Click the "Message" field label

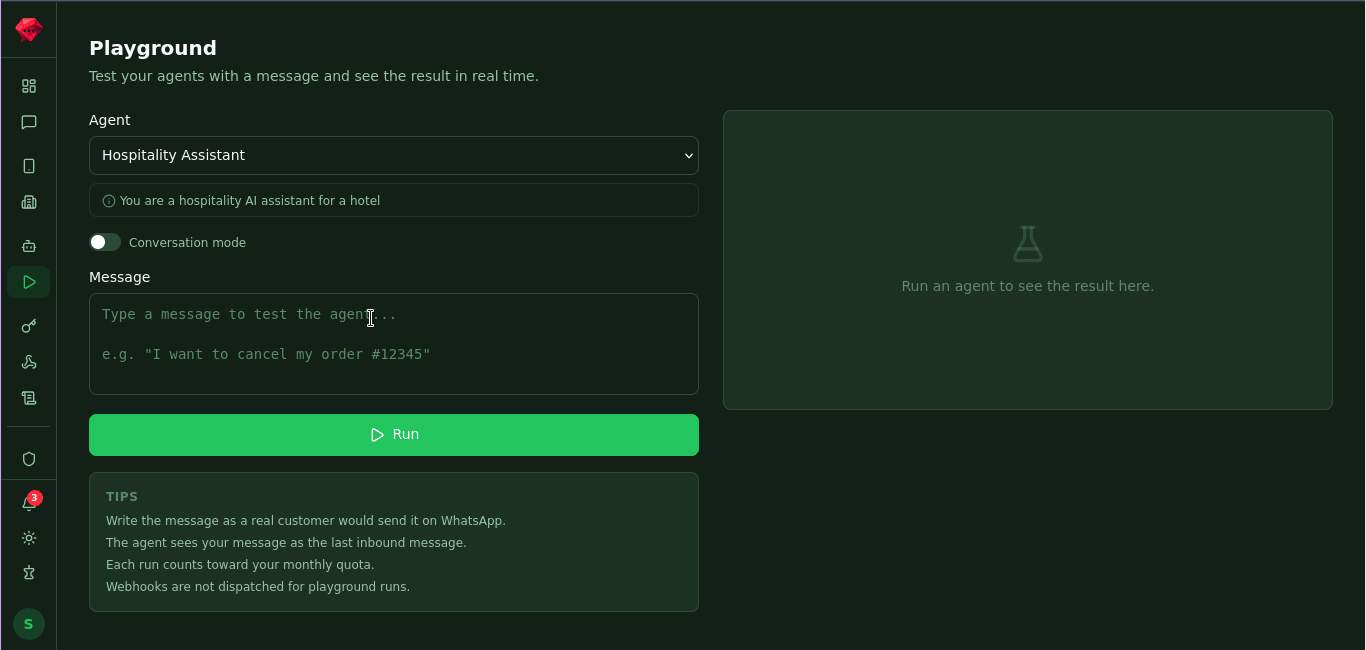tap(120, 277)
